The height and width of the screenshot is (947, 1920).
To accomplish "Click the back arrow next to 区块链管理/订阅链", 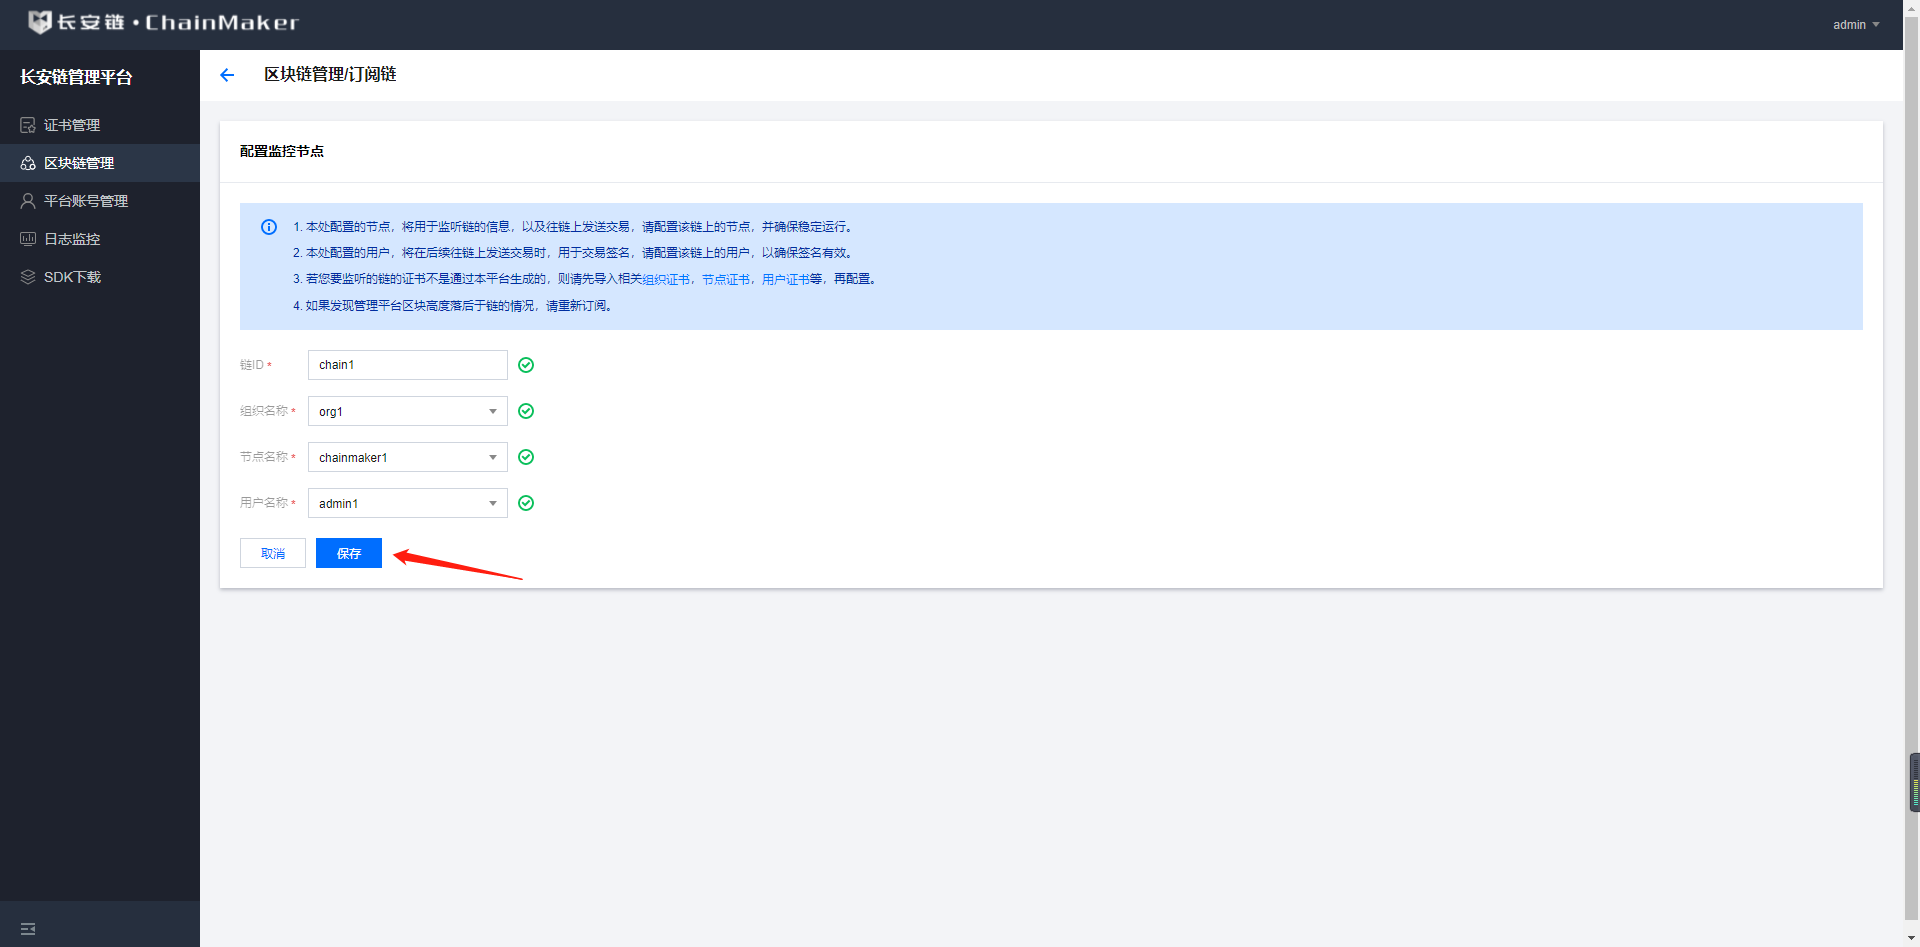I will 227,75.
